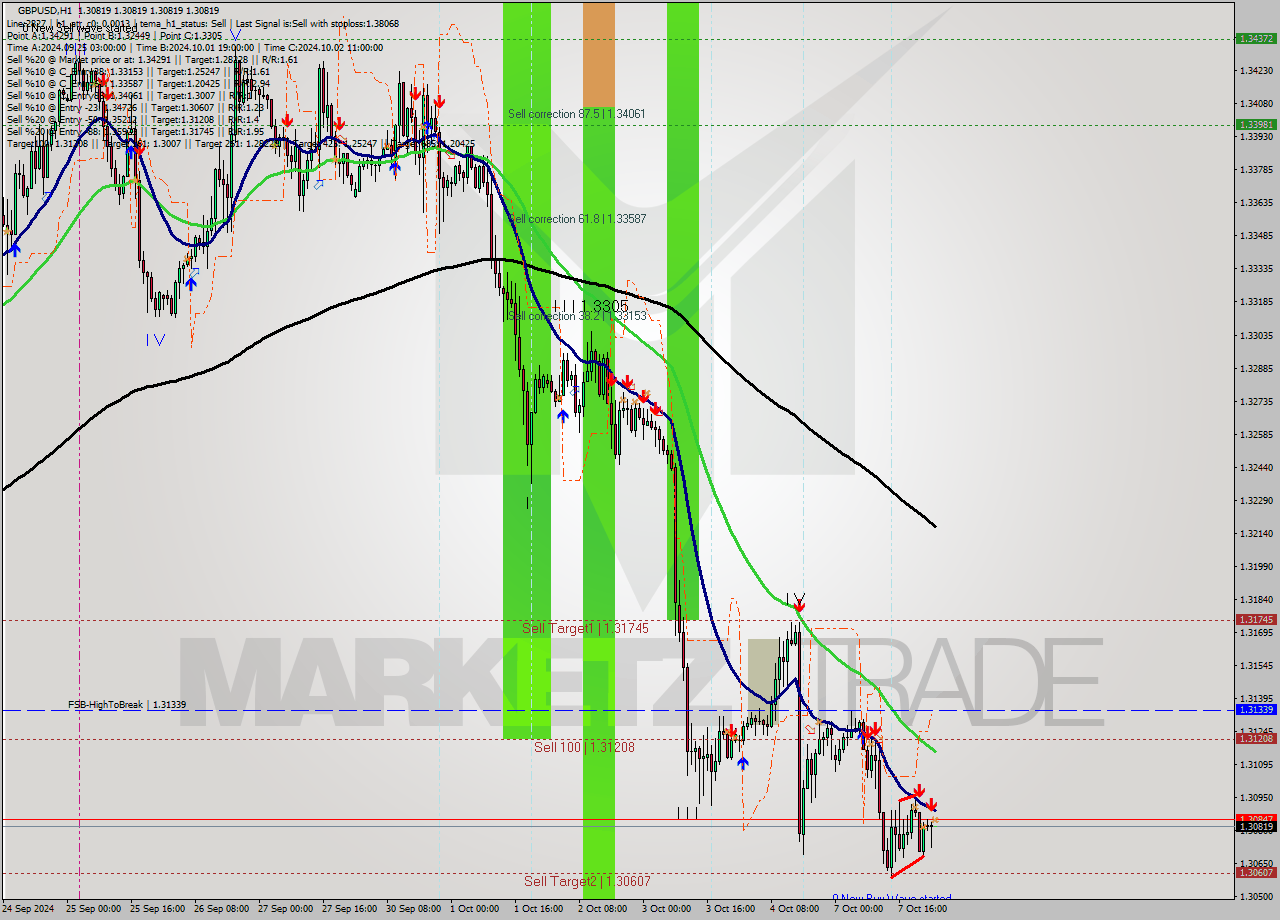The image size is (1280, 920).
Task: Click the 'Sell Target2 | 1.30607' label
Action: point(587,881)
